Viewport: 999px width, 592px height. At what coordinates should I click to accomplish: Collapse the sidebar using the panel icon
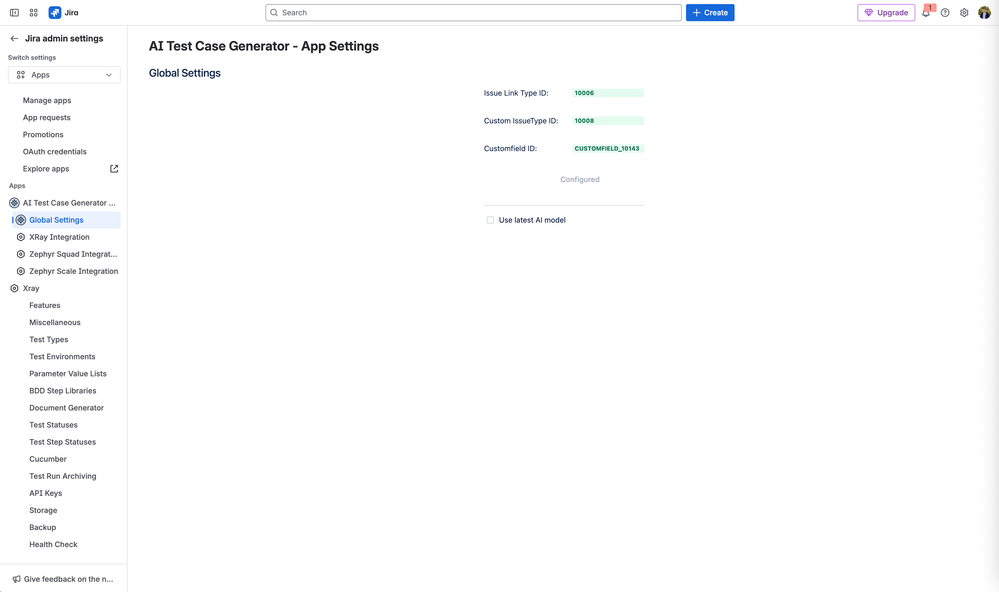[x=14, y=13]
